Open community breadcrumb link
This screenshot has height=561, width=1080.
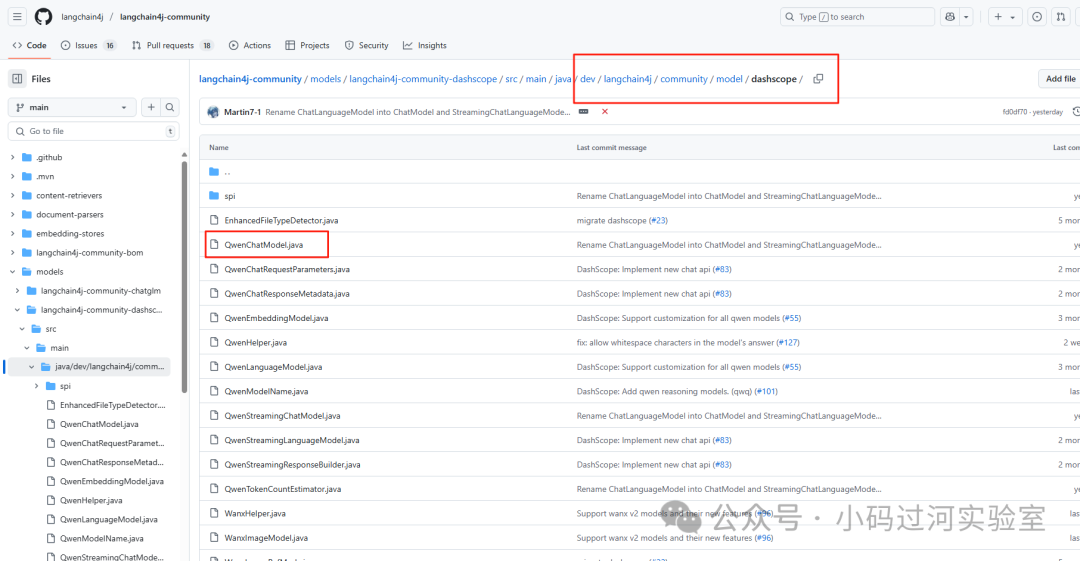click(684, 79)
